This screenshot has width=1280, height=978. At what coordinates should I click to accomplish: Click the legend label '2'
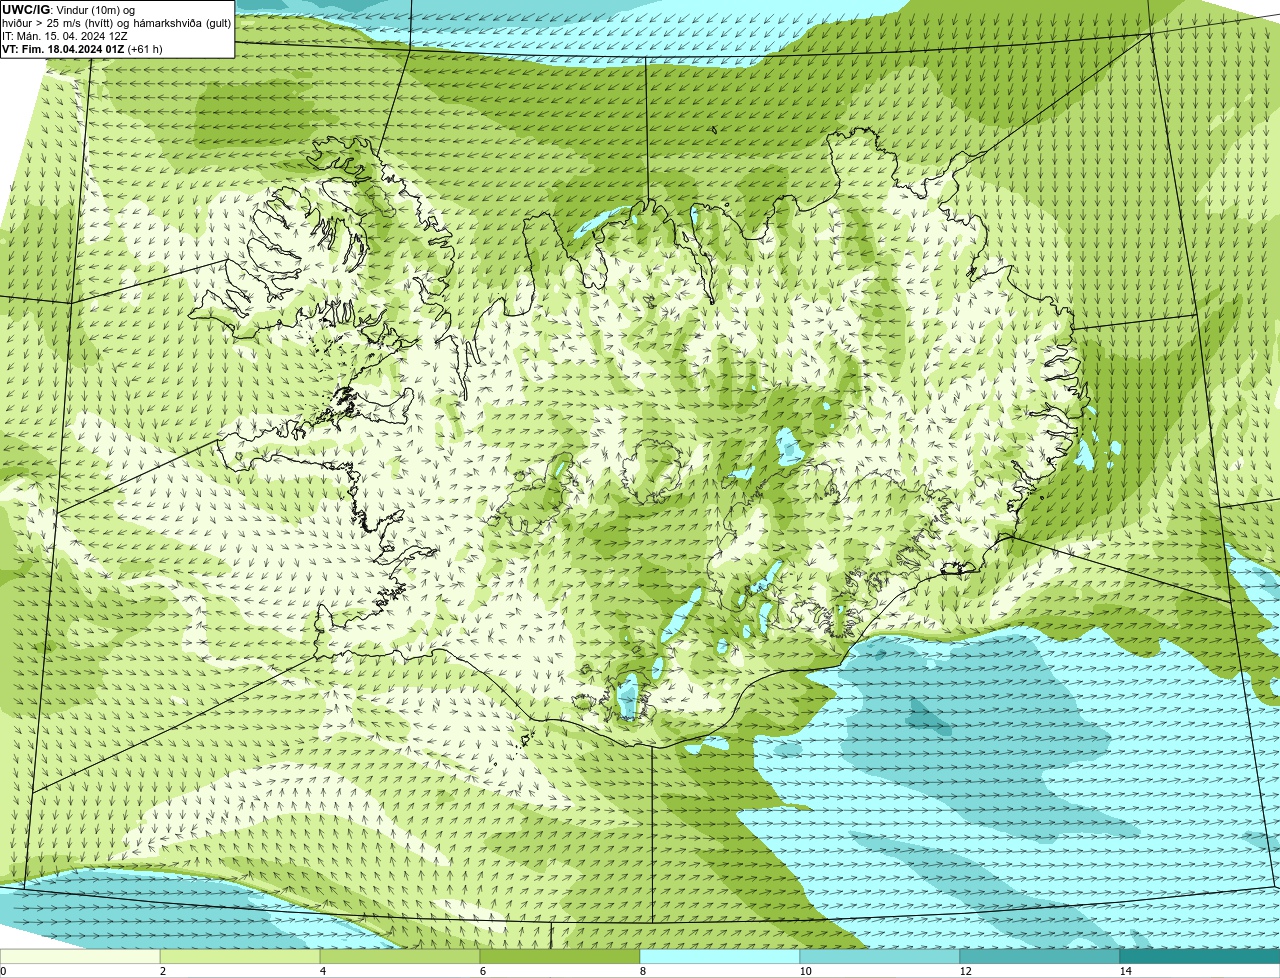pyautogui.click(x=162, y=971)
